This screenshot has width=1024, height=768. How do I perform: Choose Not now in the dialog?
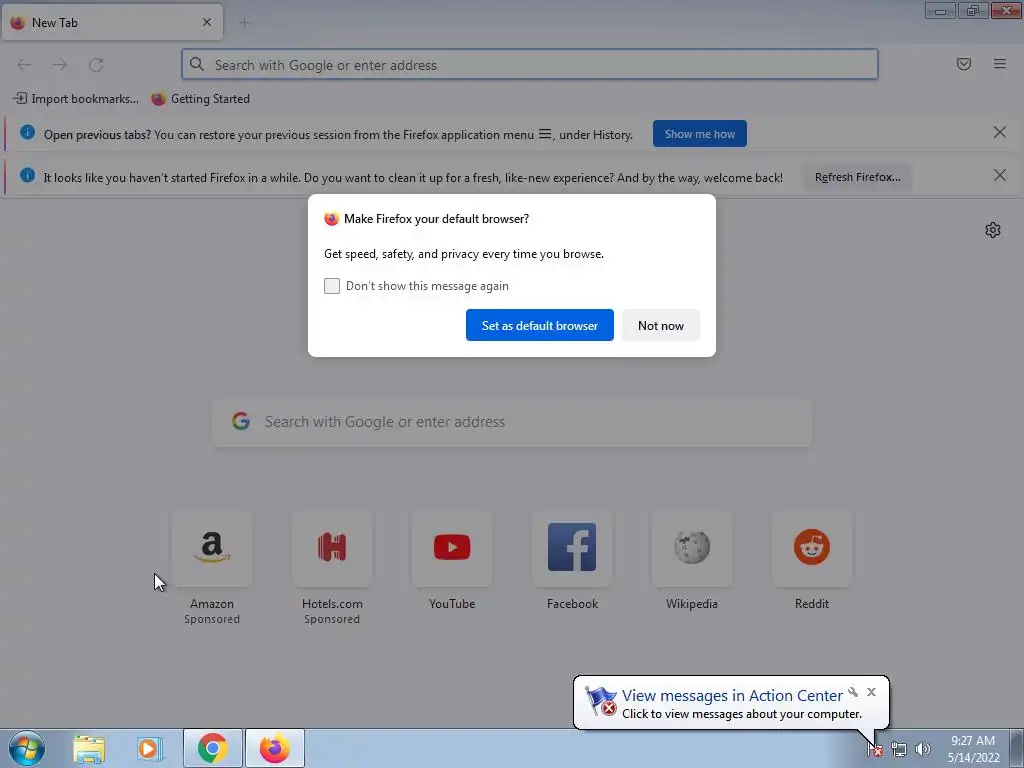pyautogui.click(x=660, y=325)
